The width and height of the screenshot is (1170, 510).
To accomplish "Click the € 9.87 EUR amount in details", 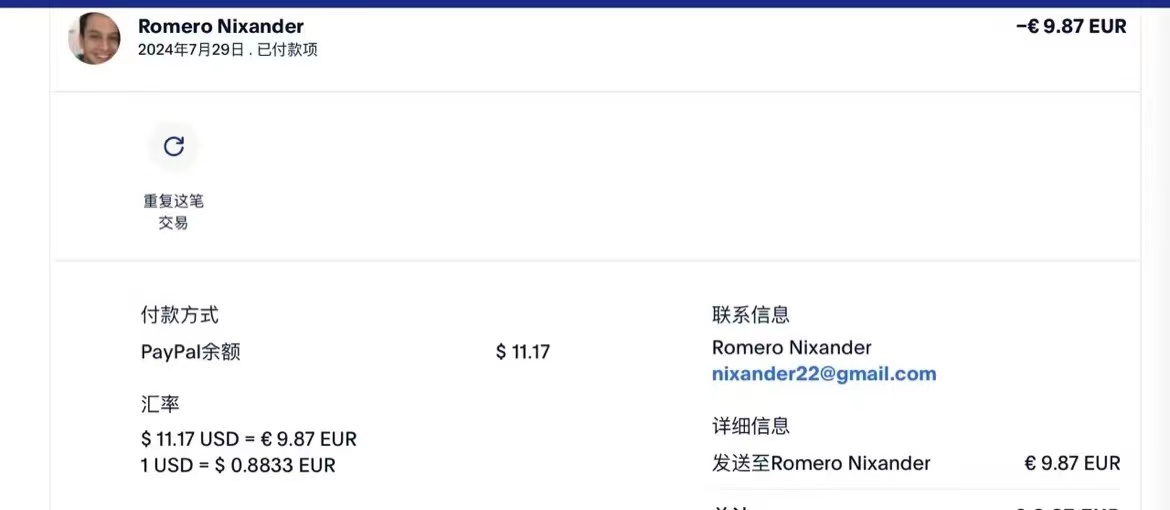I will click(1072, 463).
